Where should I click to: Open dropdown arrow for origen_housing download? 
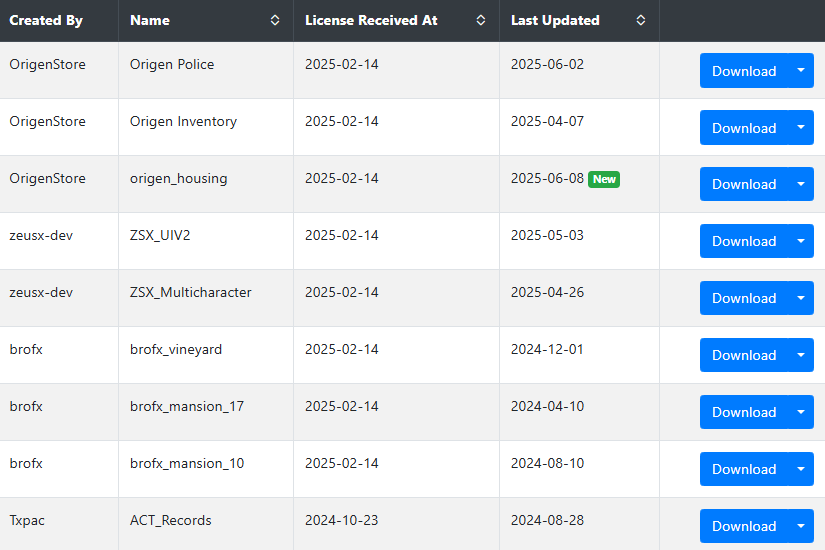tap(801, 184)
